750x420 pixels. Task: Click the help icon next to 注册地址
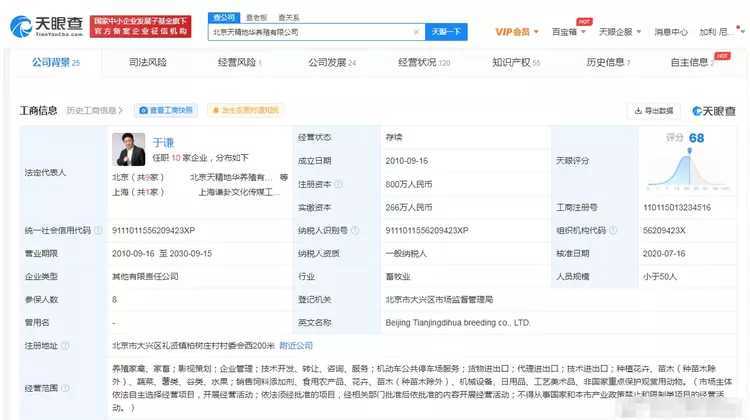[65, 346]
